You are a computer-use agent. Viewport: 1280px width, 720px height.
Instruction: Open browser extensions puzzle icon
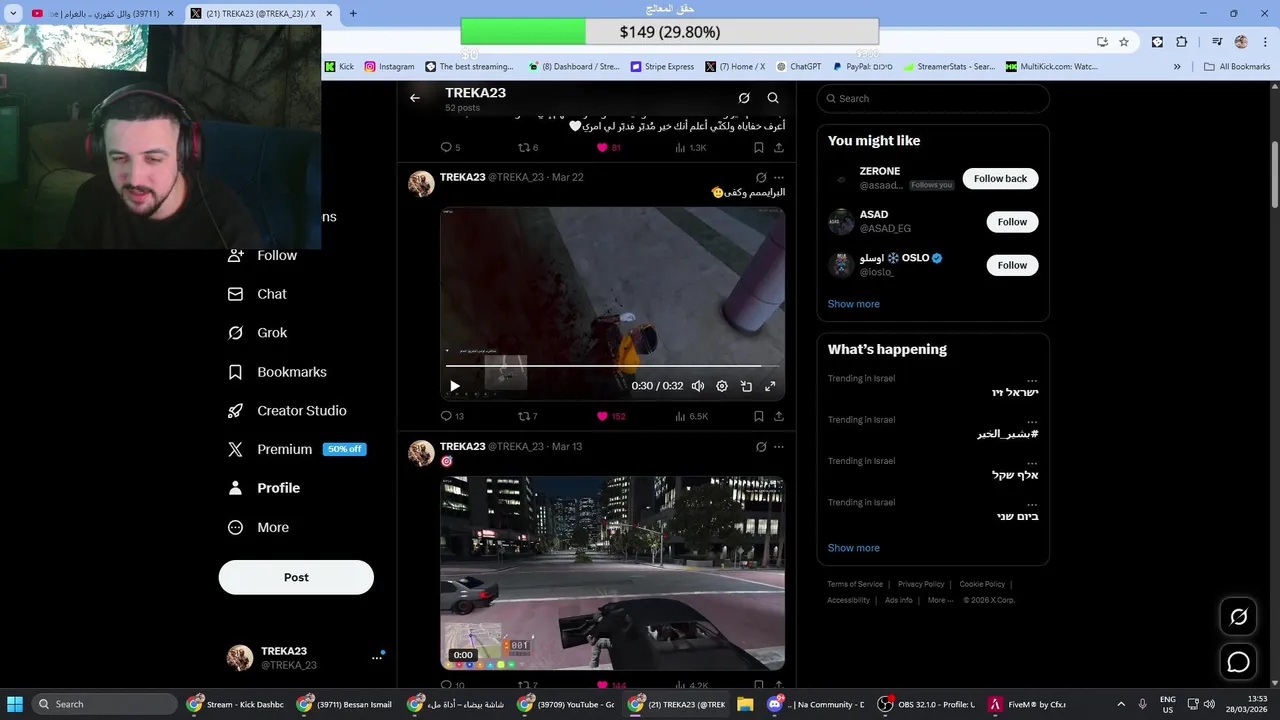(x=1181, y=42)
